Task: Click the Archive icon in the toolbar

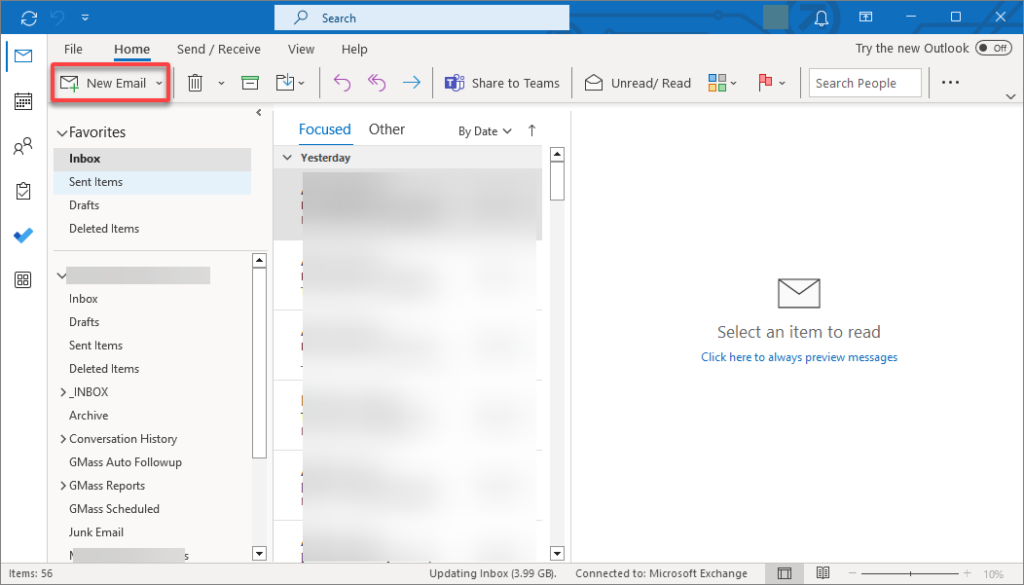Action: (x=250, y=83)
